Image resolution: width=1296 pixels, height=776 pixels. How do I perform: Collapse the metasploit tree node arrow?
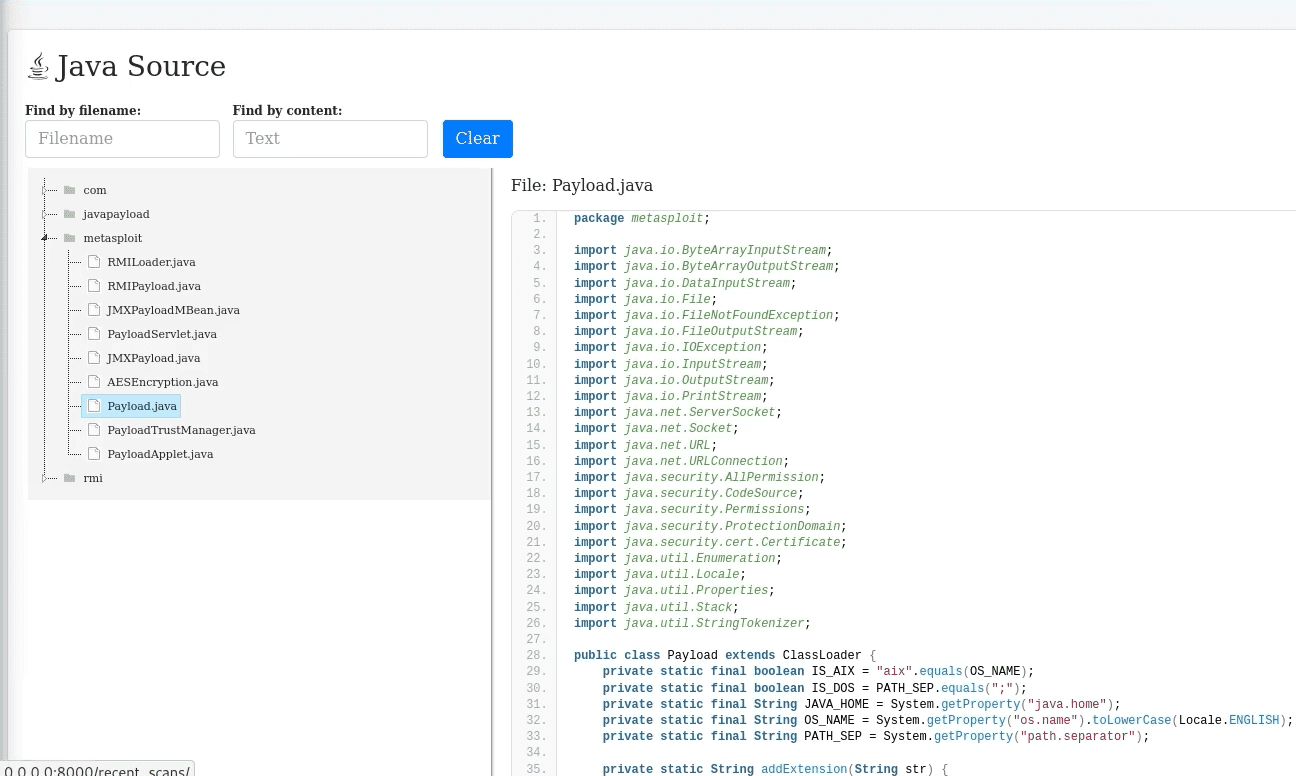tap(45, 238)
